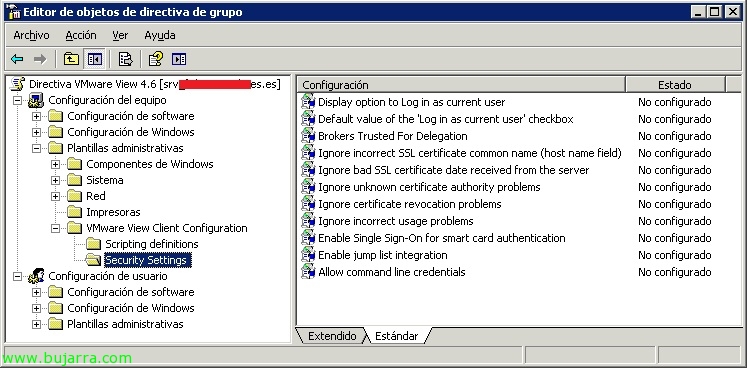The image size is (747, 368).
Task: Click the setting icon for Enable jump list integration
Action: click(x=308, y=255)
